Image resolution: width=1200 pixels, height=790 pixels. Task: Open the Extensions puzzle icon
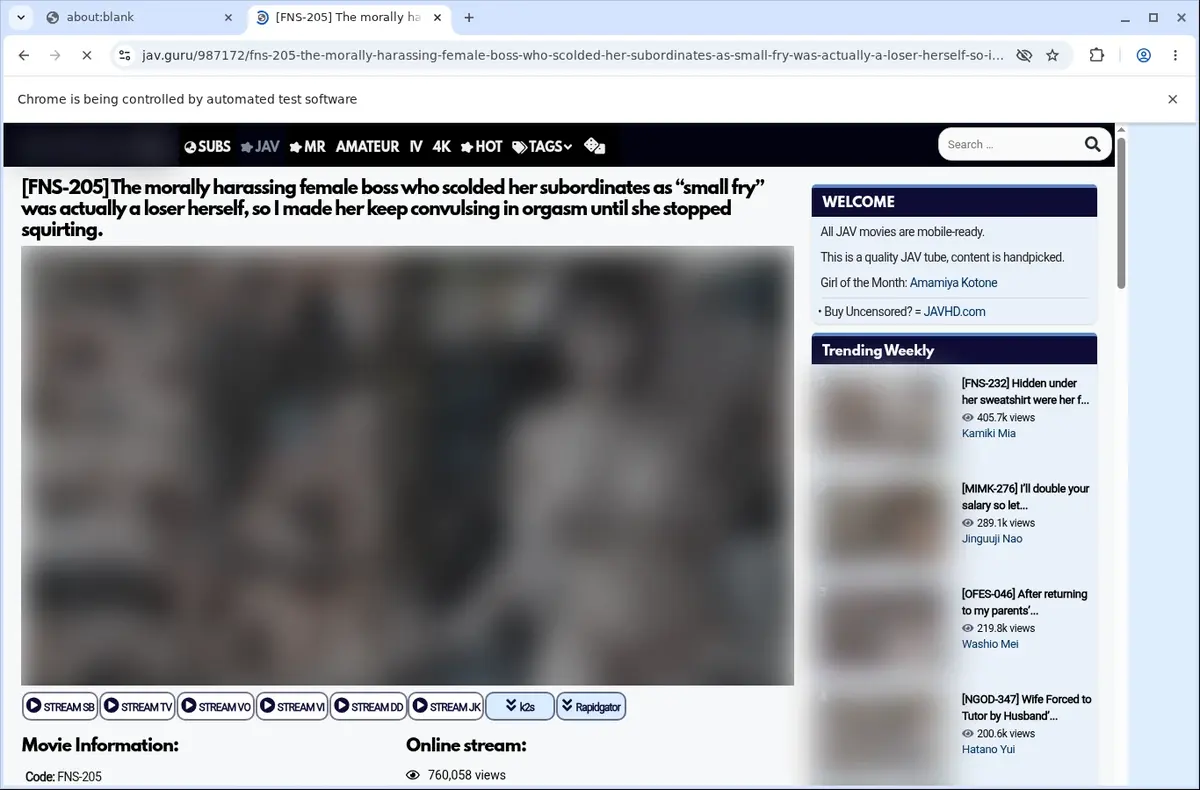coord(1097,56)
